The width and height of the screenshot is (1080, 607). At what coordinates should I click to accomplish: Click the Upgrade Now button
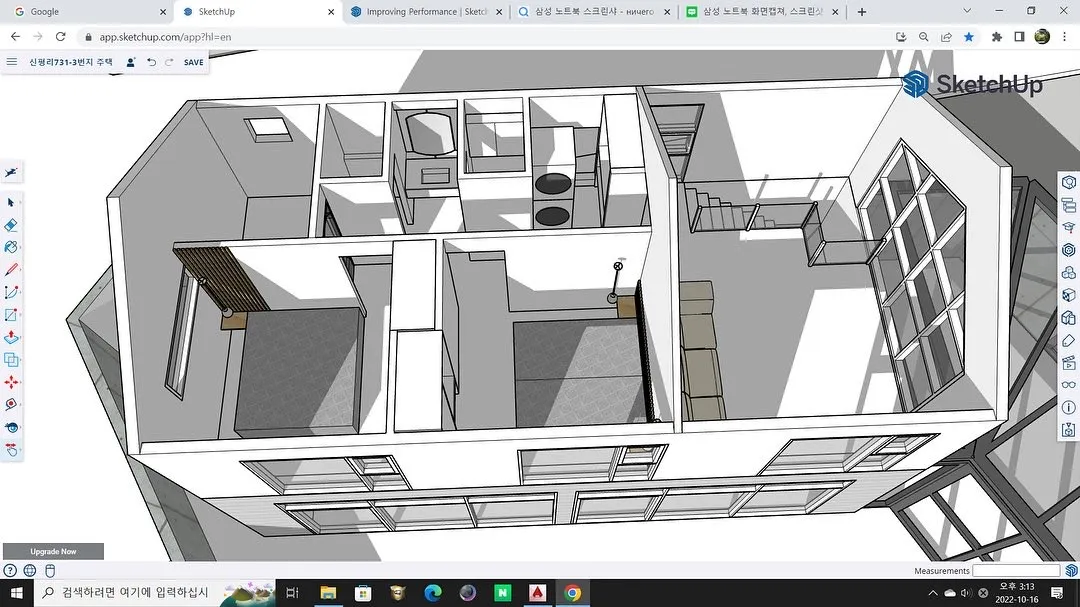pyautogui.click(x=53, y=551)
